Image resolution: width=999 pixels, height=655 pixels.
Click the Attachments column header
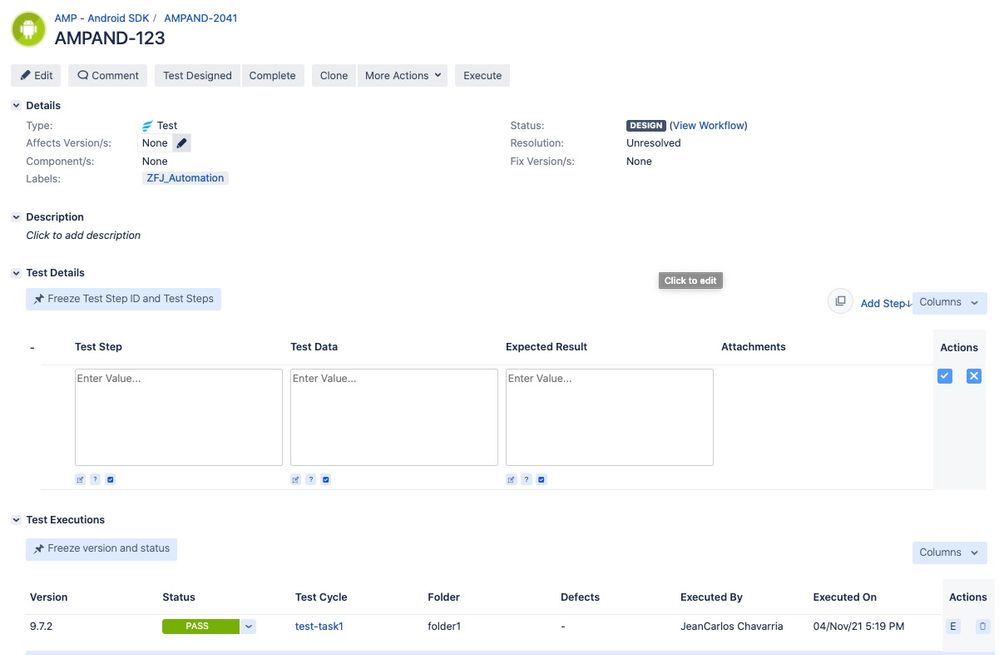753,347
